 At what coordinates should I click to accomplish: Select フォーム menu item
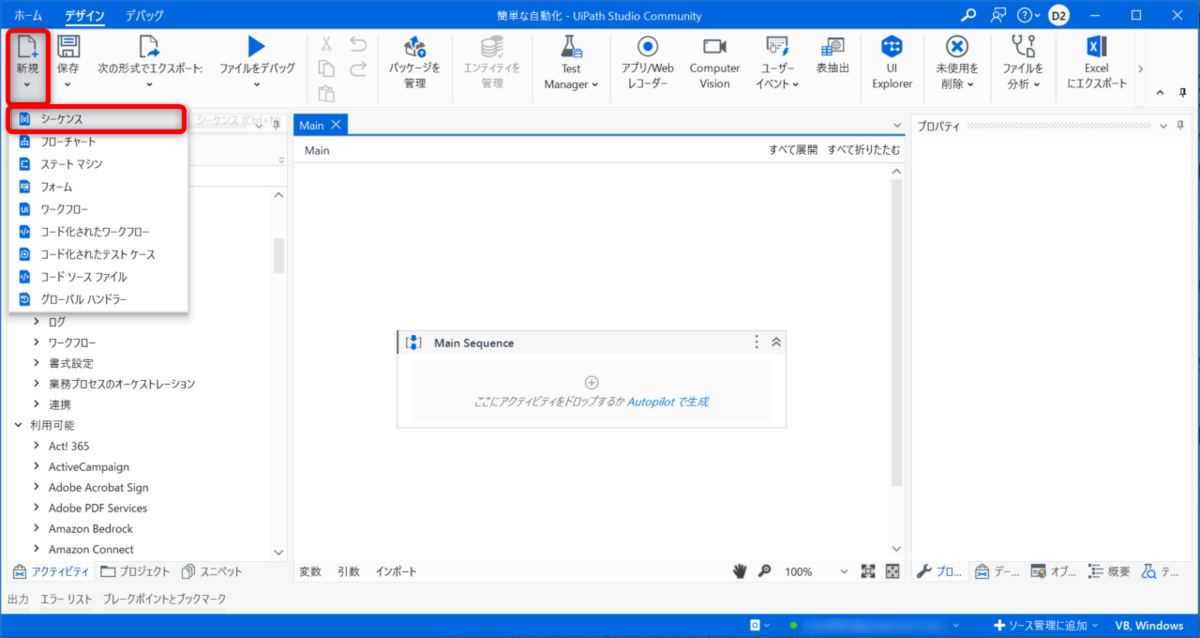point(98,187)
